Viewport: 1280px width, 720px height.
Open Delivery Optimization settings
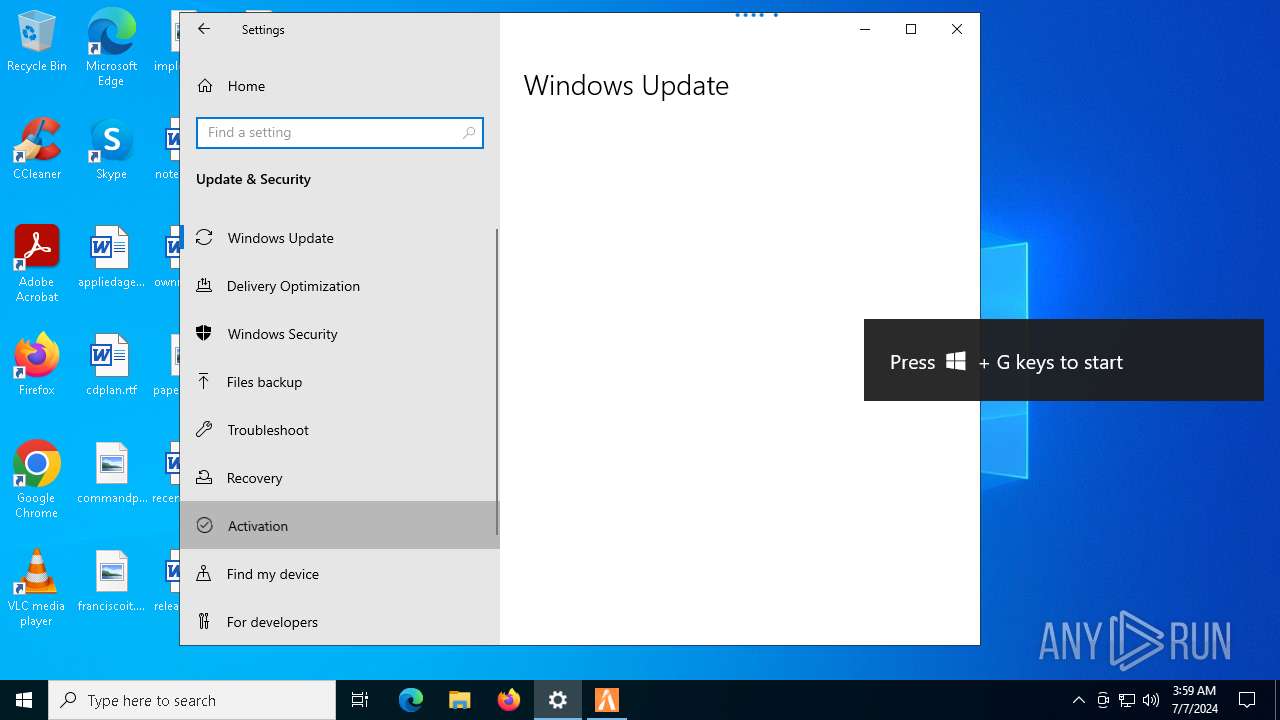tap(340, 286)
